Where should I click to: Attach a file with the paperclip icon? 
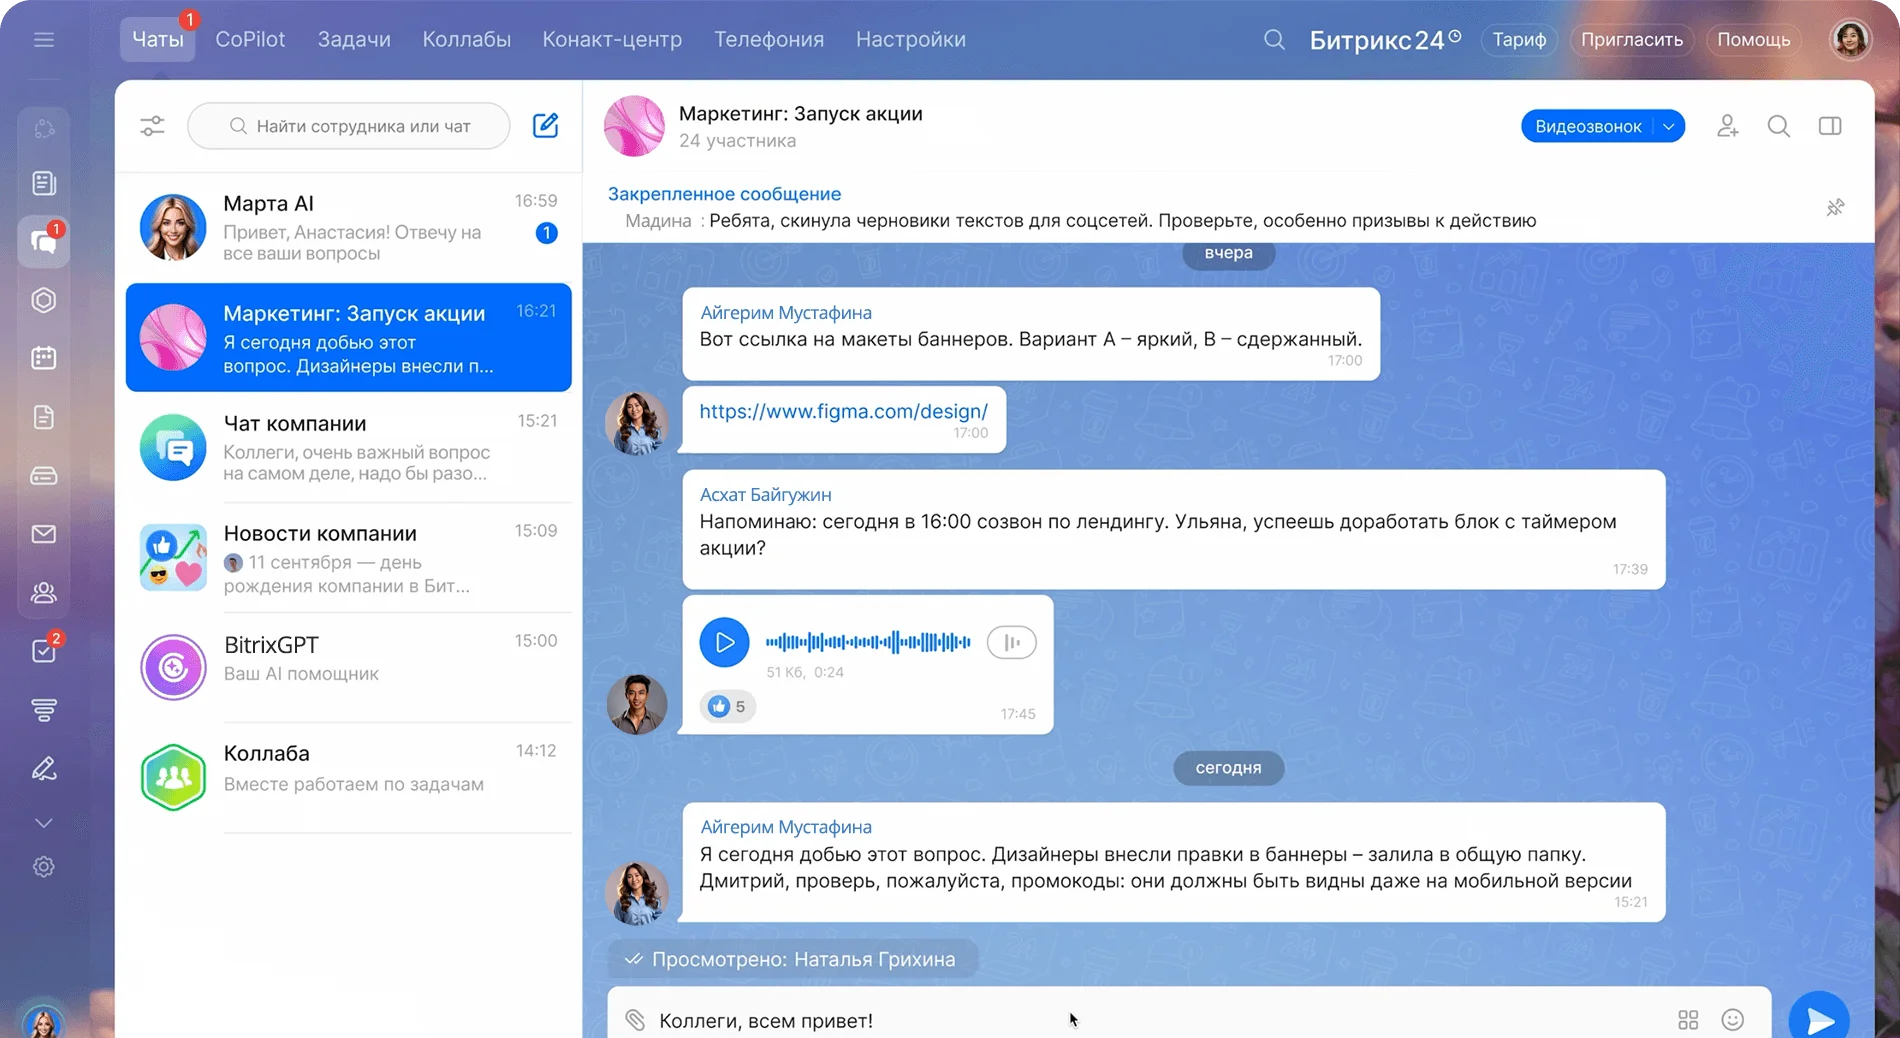[635, 1020]
